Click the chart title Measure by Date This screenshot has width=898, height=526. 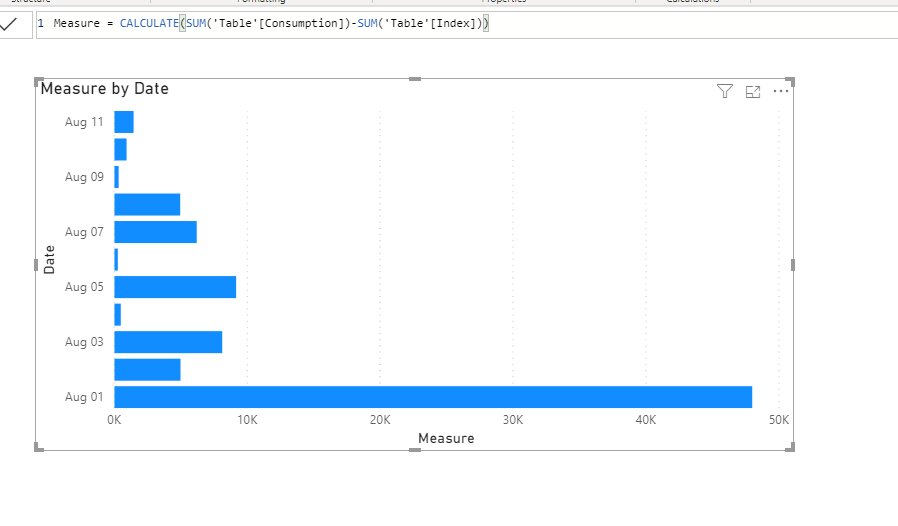point(105,89)
